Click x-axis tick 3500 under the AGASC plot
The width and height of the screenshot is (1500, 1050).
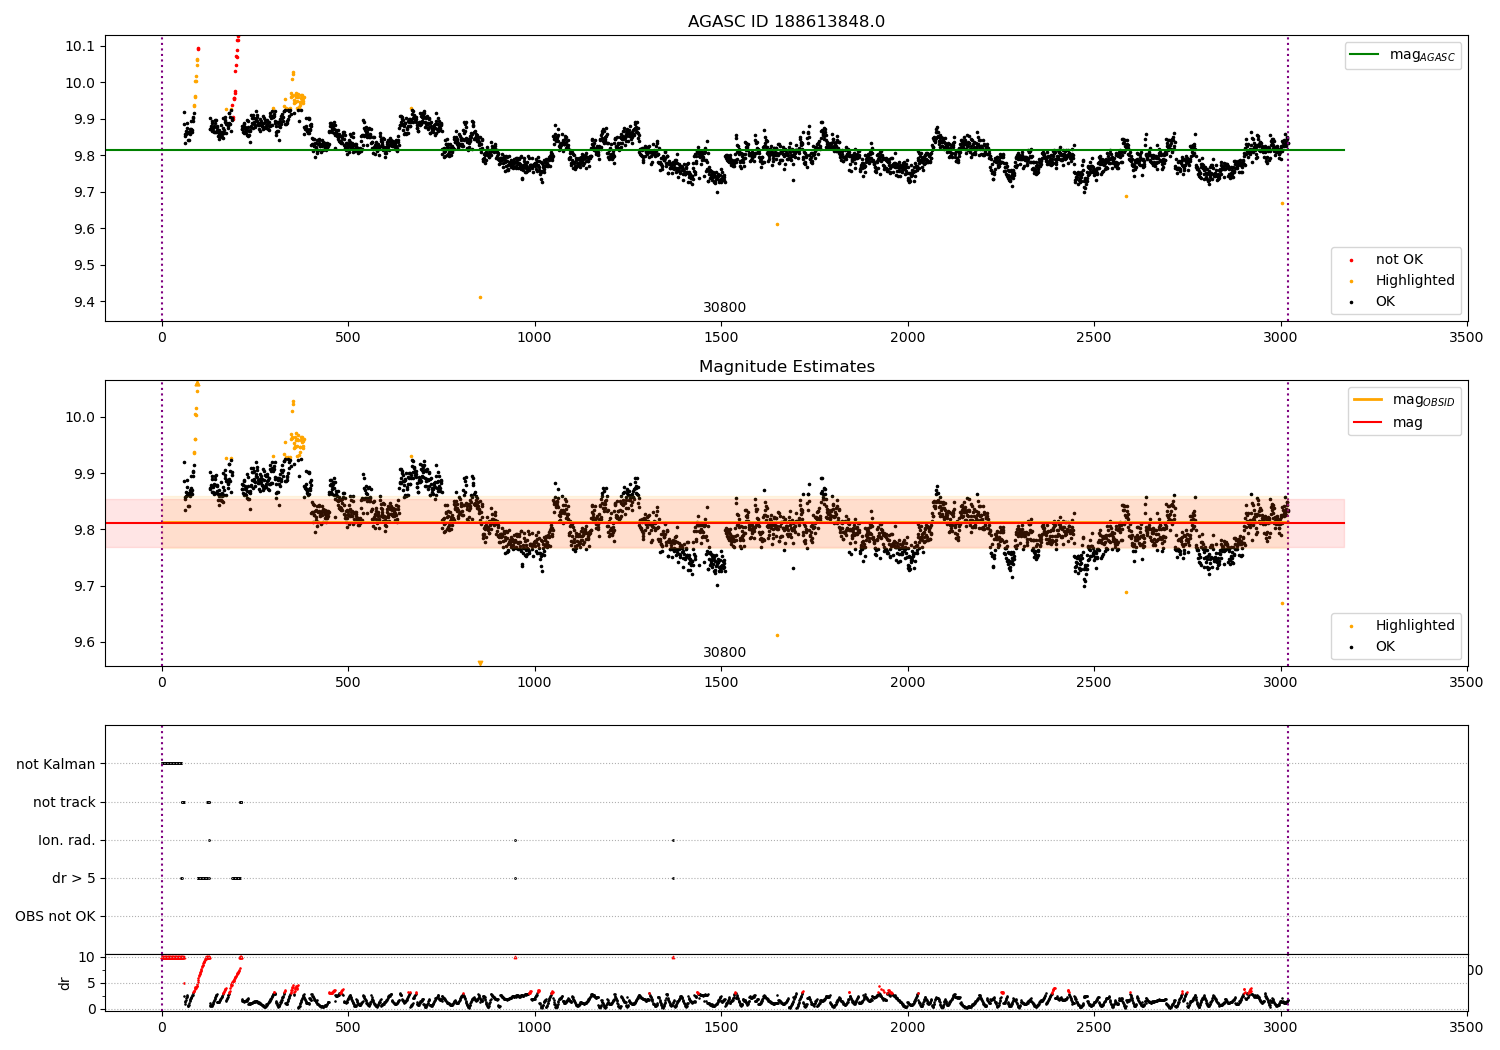pos(1467,337)
